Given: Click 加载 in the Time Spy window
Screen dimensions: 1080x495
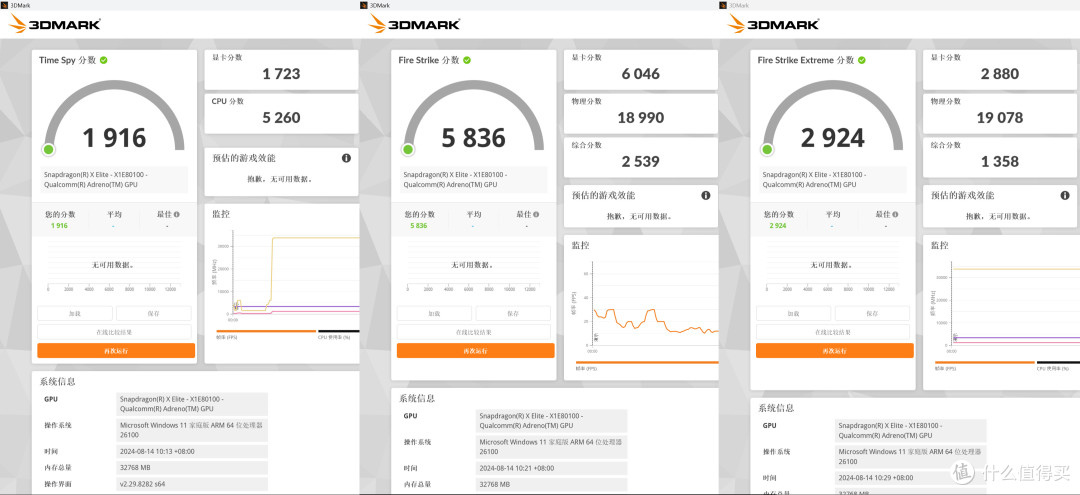Looking at the screenshot, I should click(x=74, y=313).
